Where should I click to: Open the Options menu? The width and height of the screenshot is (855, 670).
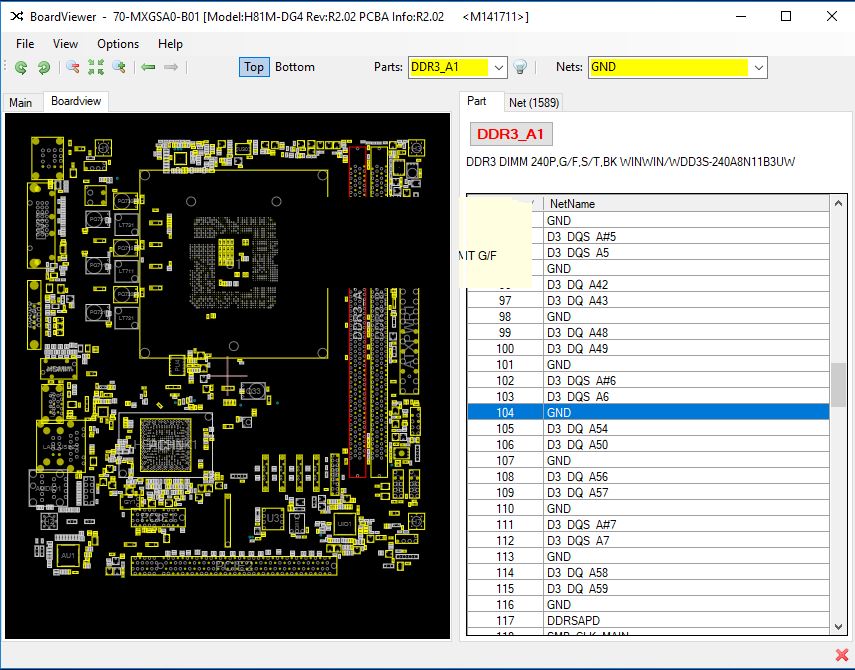pos(117,44)
